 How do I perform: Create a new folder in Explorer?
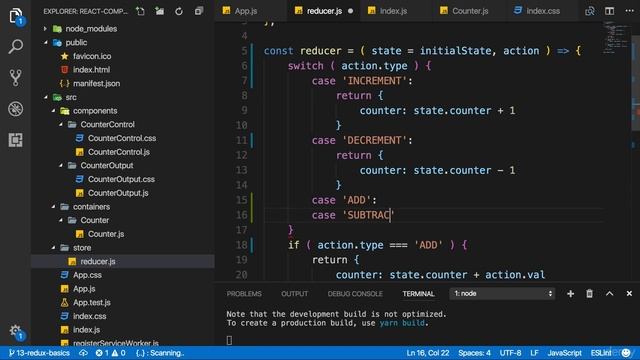(160, 11)
